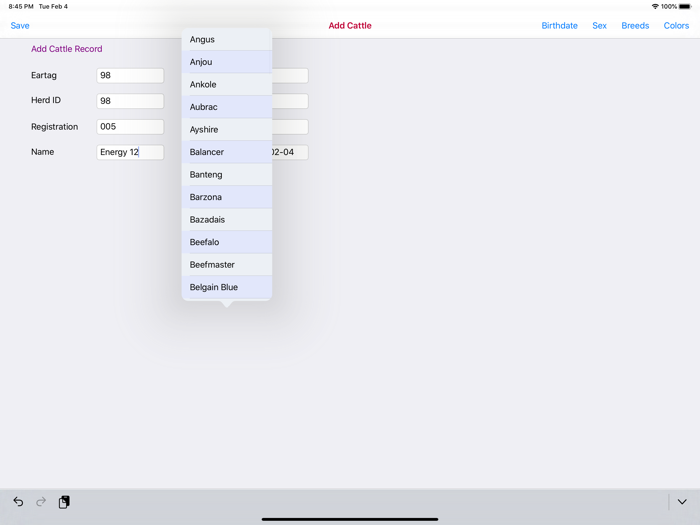
Task: Open the Birthdate picker
Action: [x=559, y=25]
